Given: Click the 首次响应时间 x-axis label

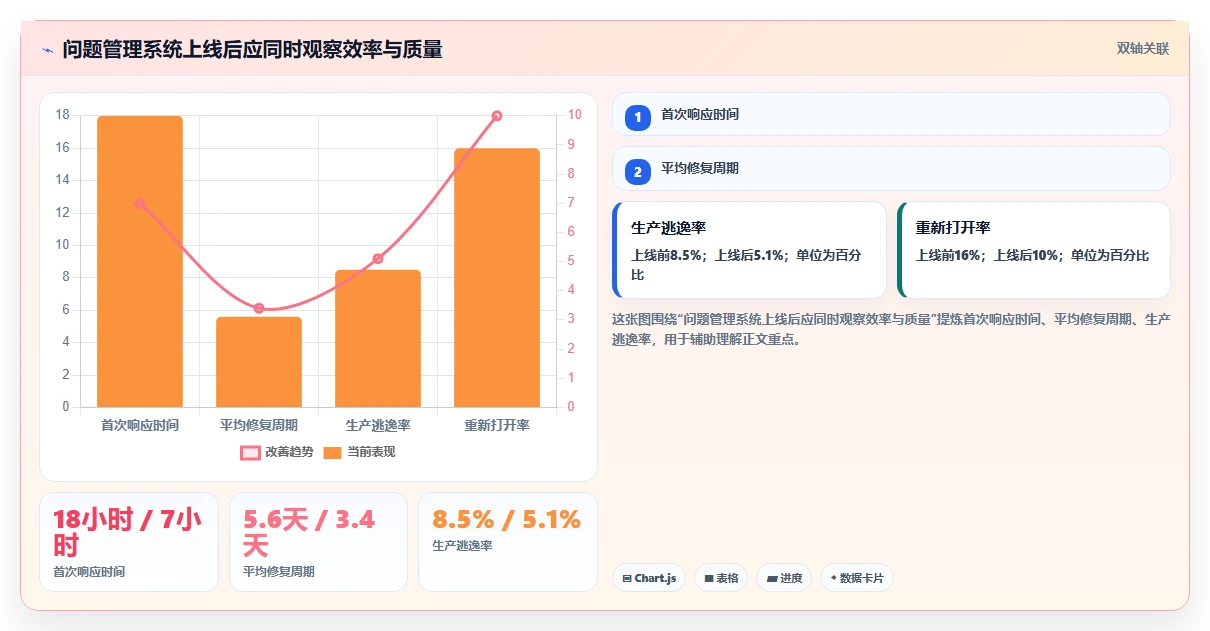Looking at the screenshot, I should tap(140, 425).
